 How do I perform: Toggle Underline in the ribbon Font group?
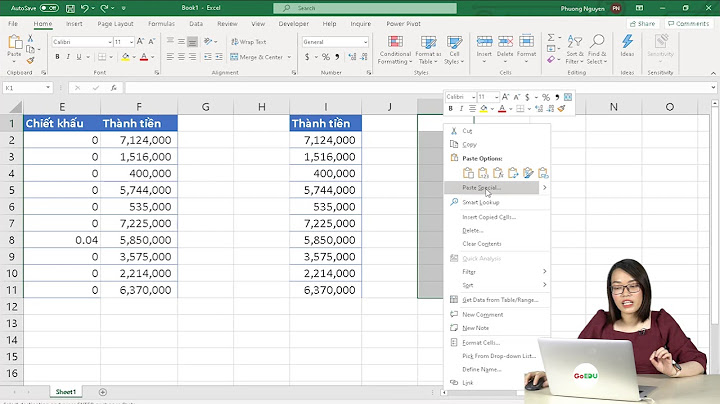pyautogui.click(x=79, y=57)
